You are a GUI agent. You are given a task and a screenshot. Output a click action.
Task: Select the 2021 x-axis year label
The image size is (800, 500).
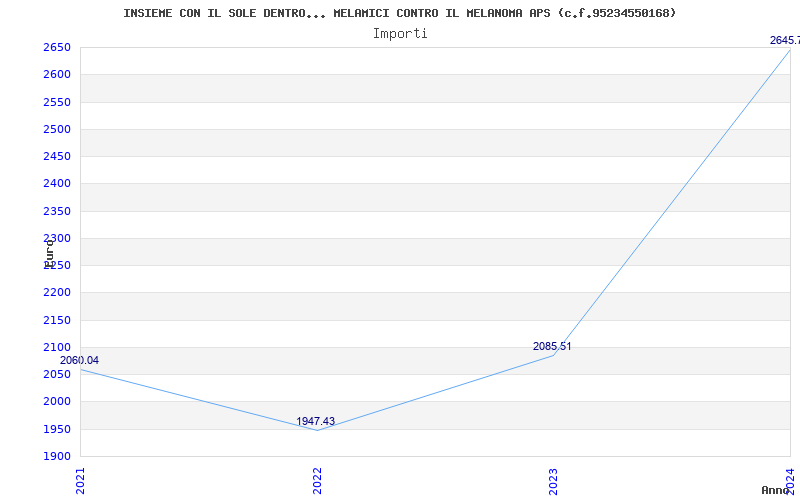[81, 480]
